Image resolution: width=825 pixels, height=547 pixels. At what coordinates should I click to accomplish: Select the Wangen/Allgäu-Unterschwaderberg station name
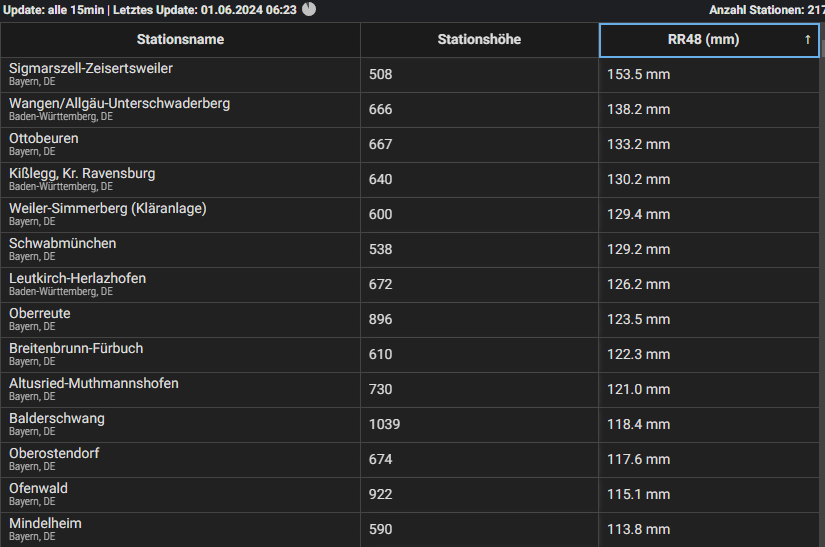tap(119, 103)
